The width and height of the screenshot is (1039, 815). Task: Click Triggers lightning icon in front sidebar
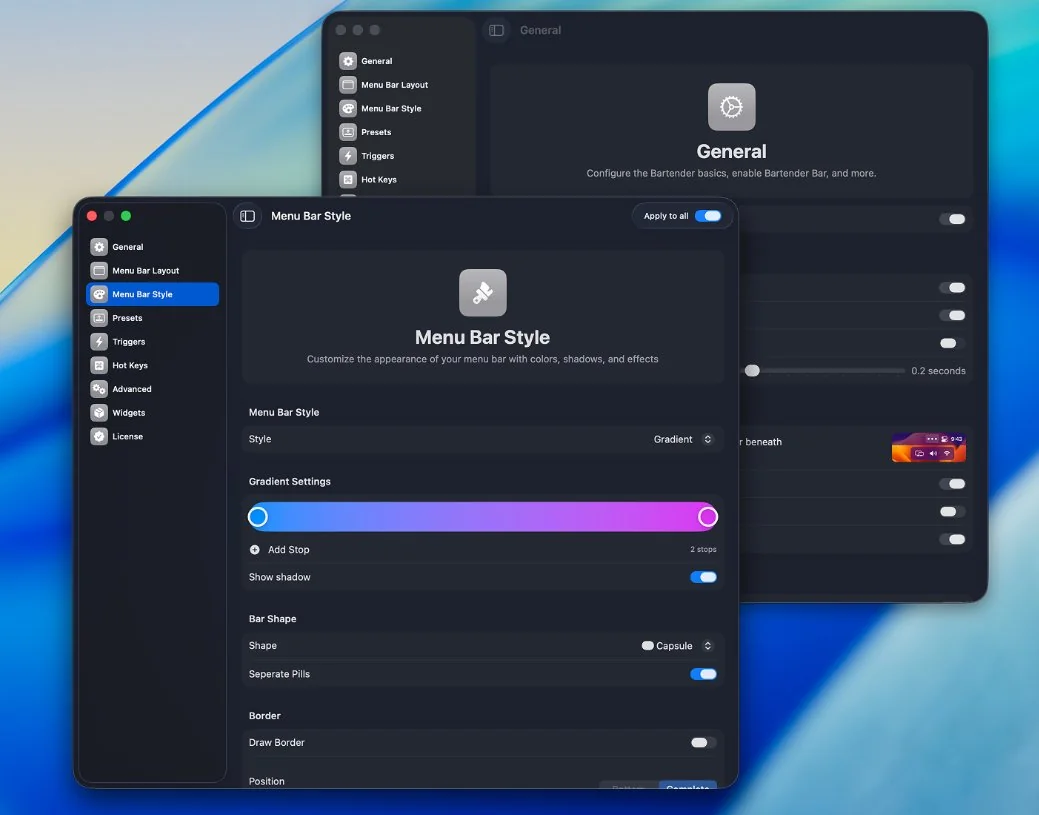click(99, 342)
